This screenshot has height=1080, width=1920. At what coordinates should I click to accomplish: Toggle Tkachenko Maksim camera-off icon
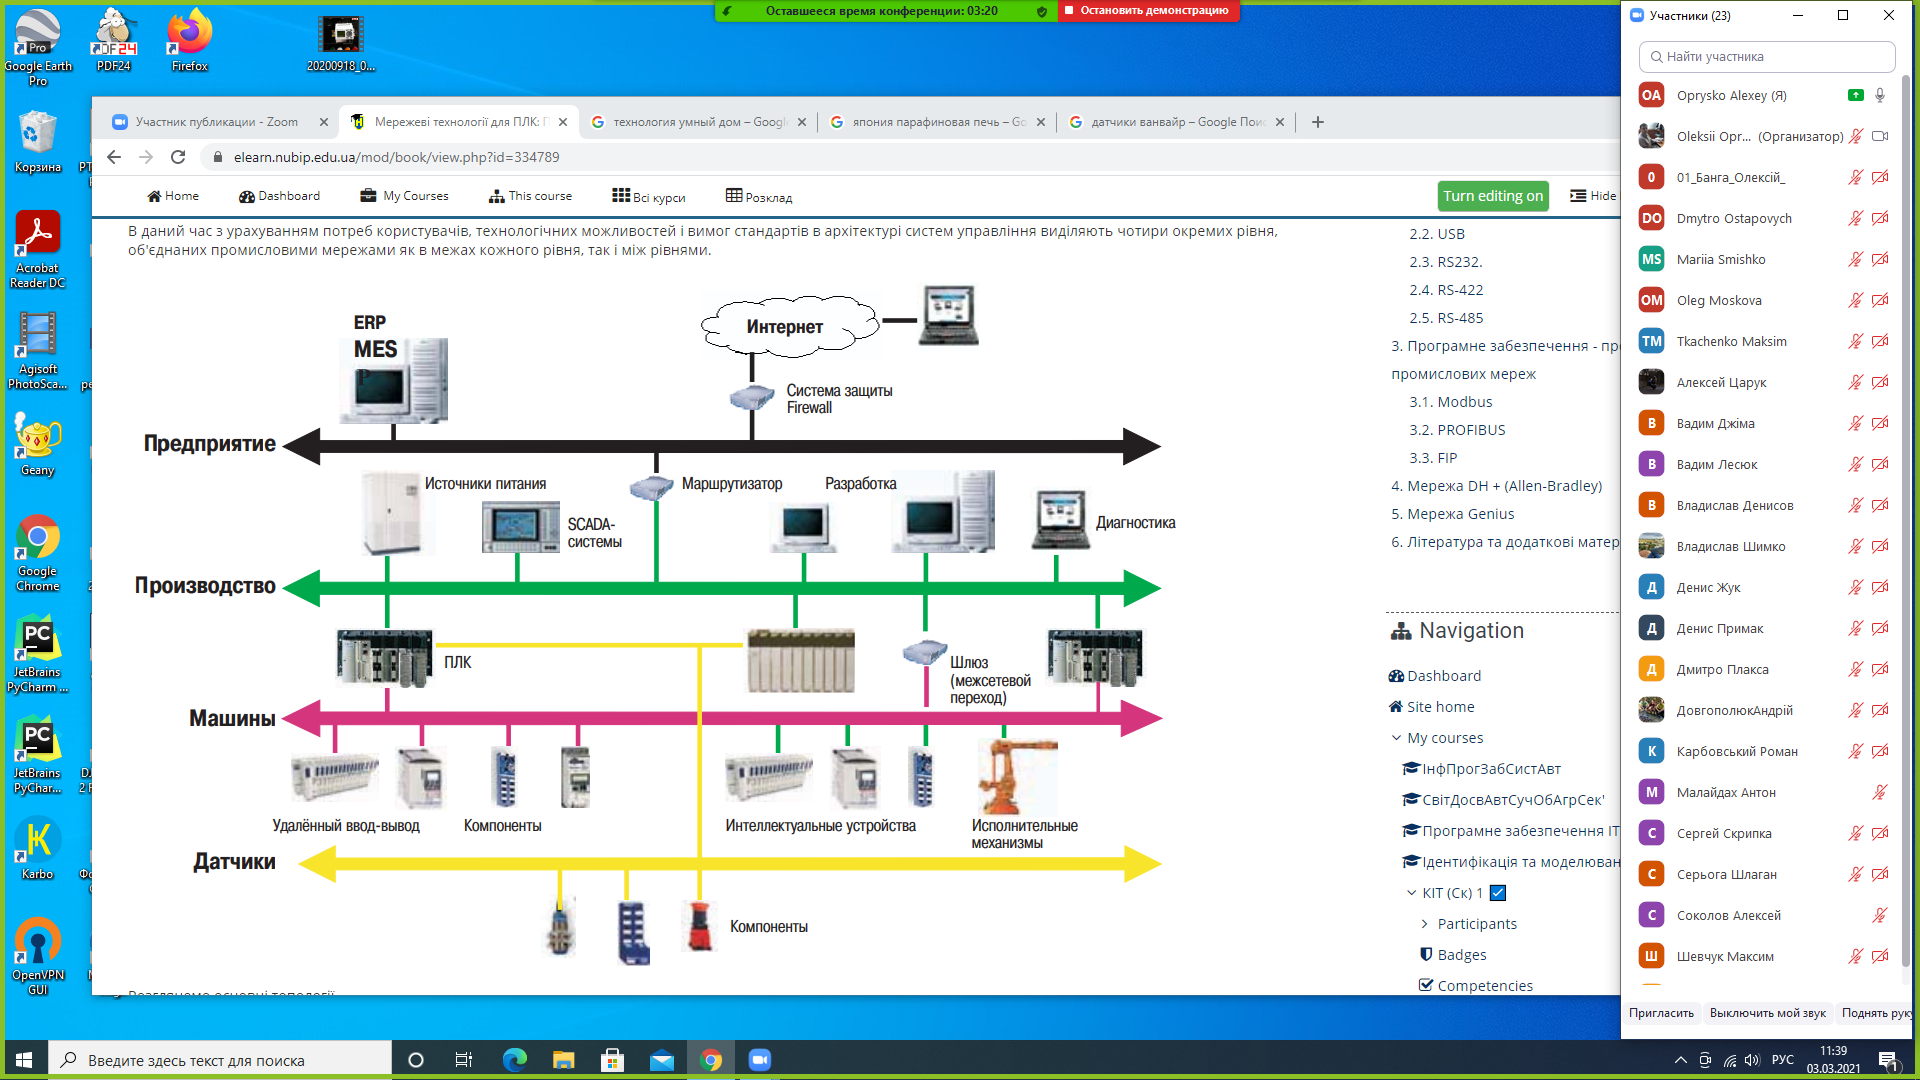(1880, 341)
